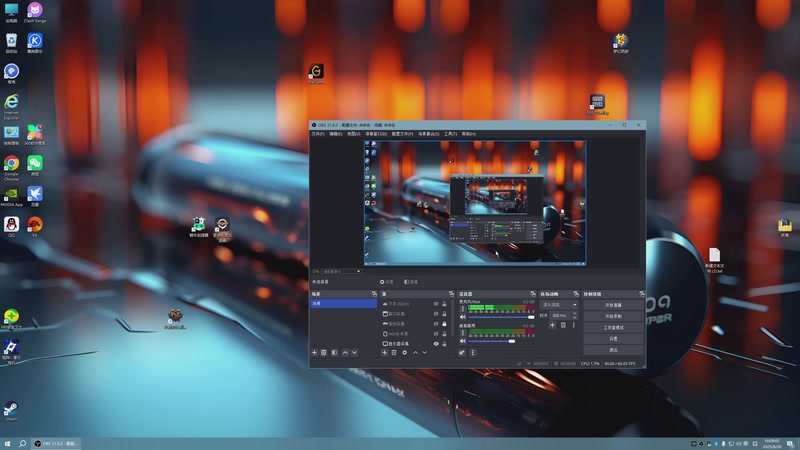
Task: Show the Game Capture source via eye
Action: [436, 324]
